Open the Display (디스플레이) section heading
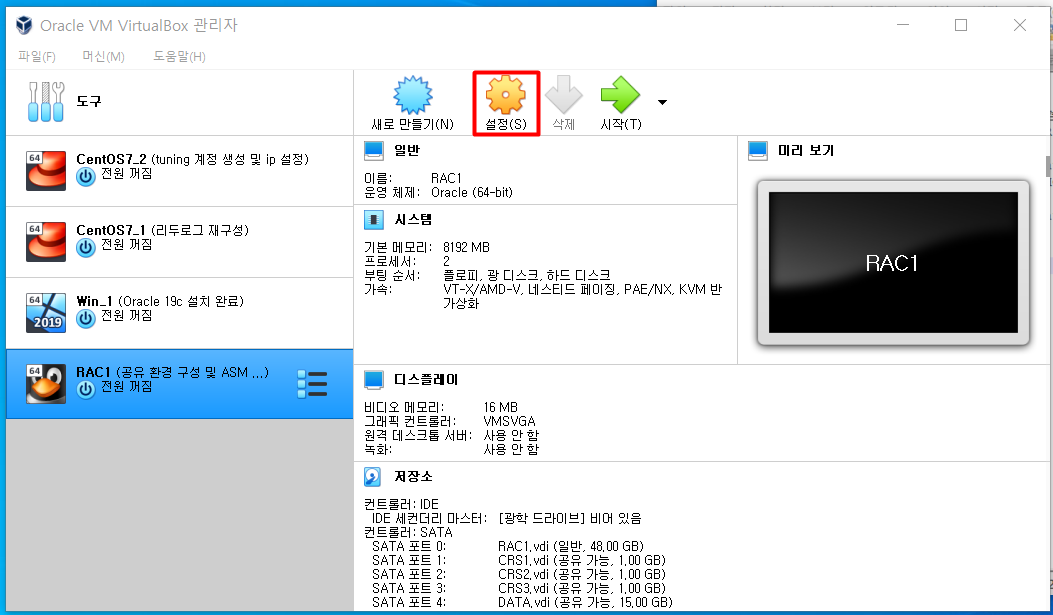This screenshot has width=1053, height=615. coord(426,379)
